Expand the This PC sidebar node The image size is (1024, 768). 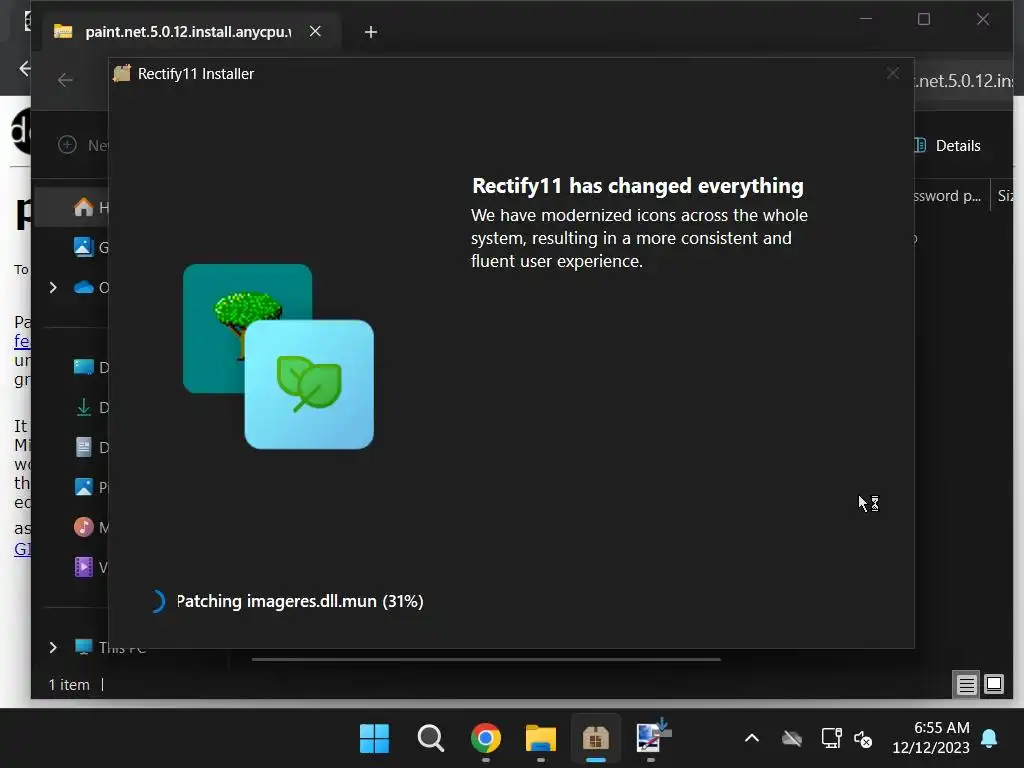coord(53,647)
